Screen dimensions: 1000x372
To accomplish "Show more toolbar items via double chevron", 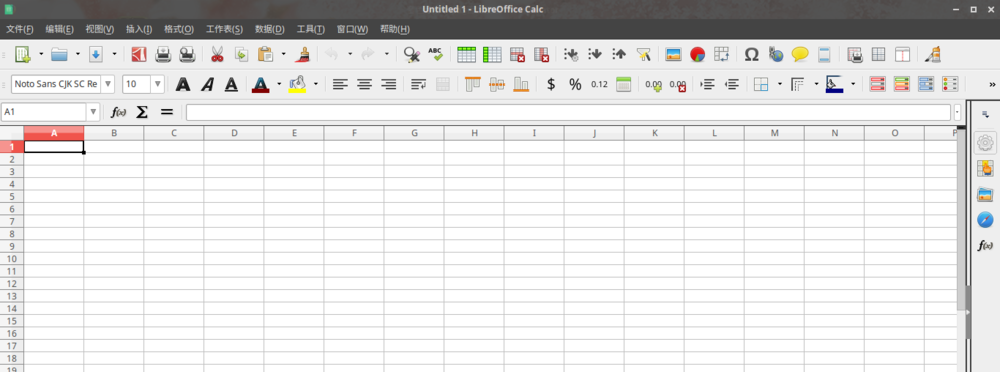I will coord(992,84).
